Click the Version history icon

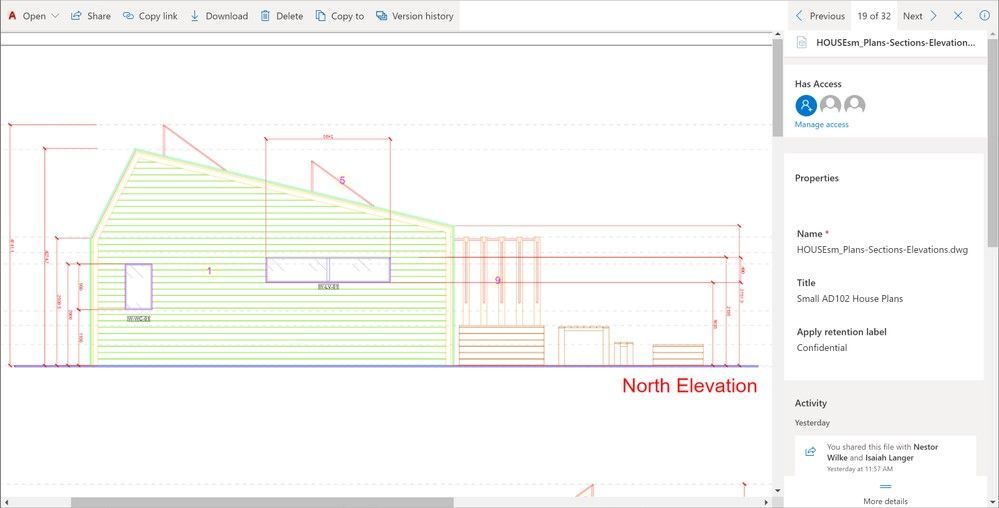[x=382, y=16]
